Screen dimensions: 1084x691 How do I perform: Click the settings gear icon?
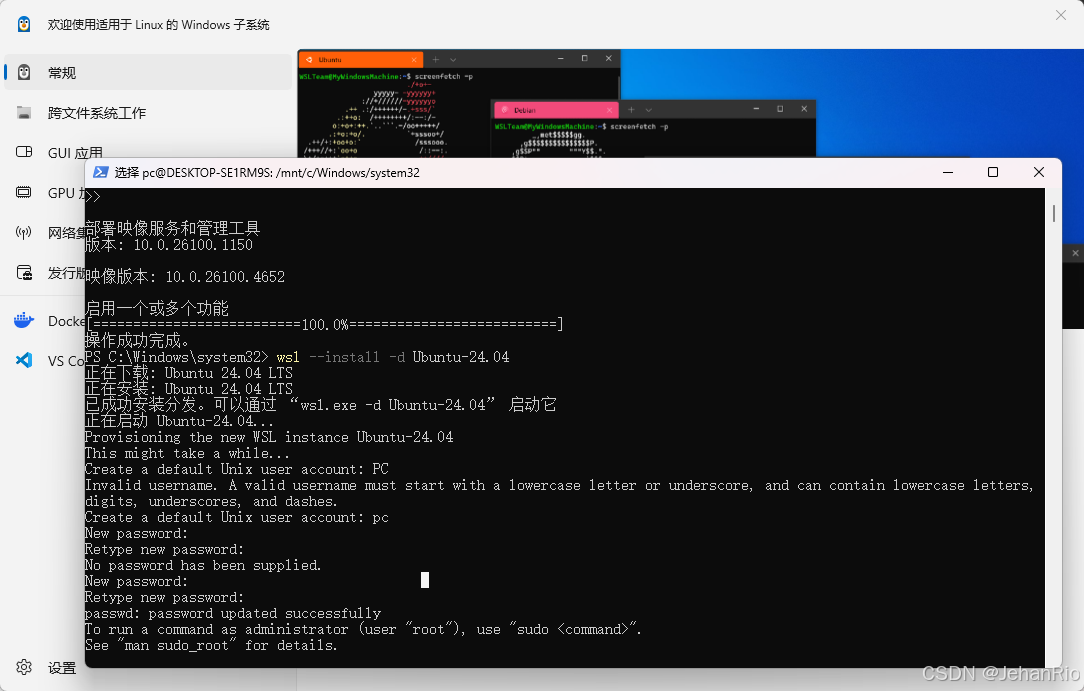coord(24,667)
